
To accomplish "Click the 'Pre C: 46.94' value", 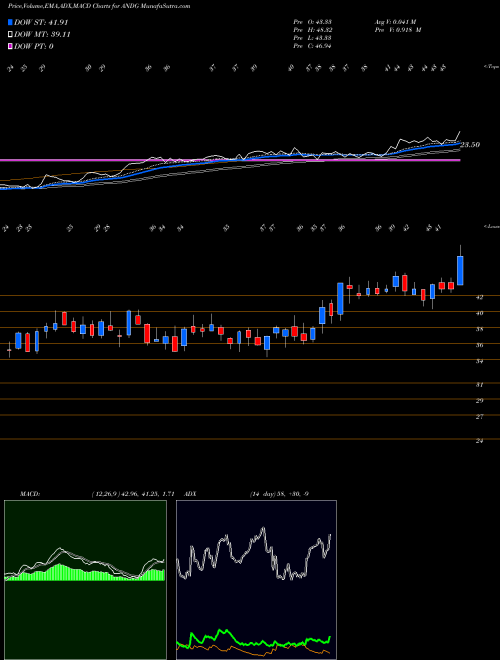I will pos(312,46).
